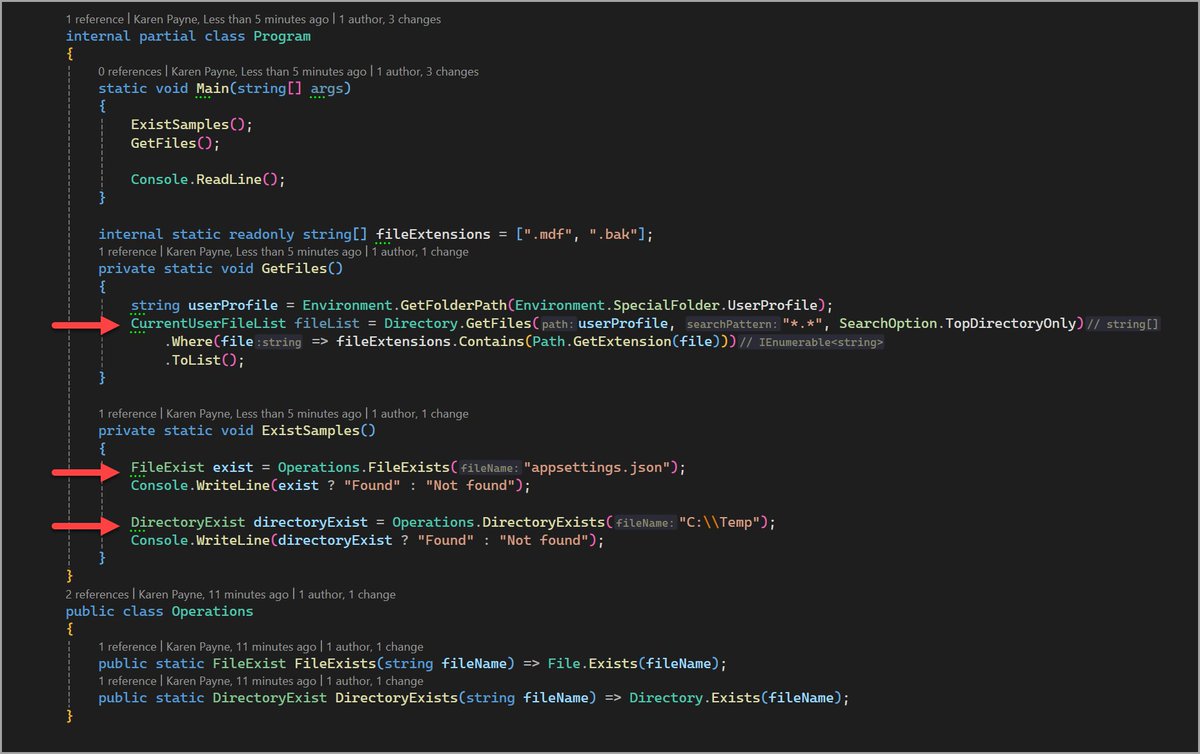
Task: Click the "appsettings.json" string literal
Action: point(597,468)
